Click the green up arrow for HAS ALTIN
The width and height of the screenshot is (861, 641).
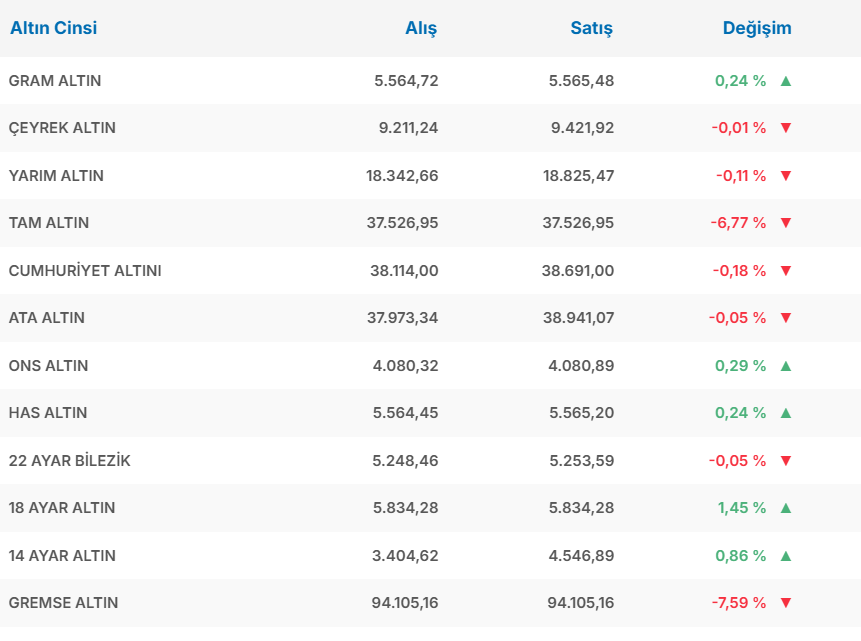(785, 413)
